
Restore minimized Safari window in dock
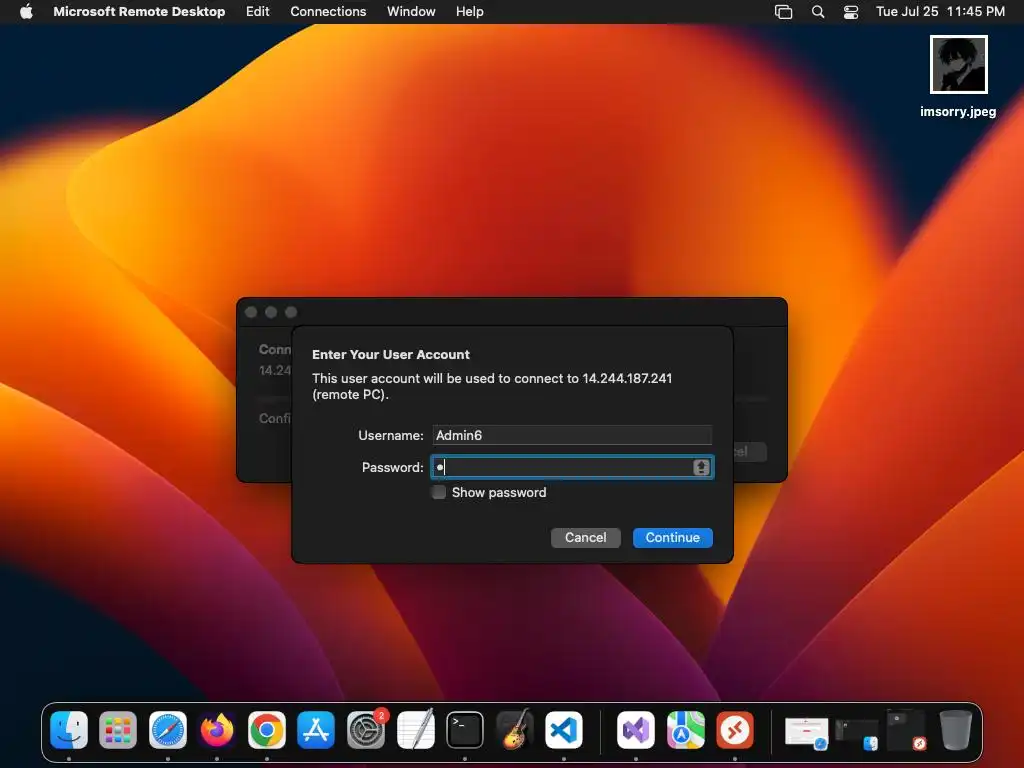(x=807, y=732)
